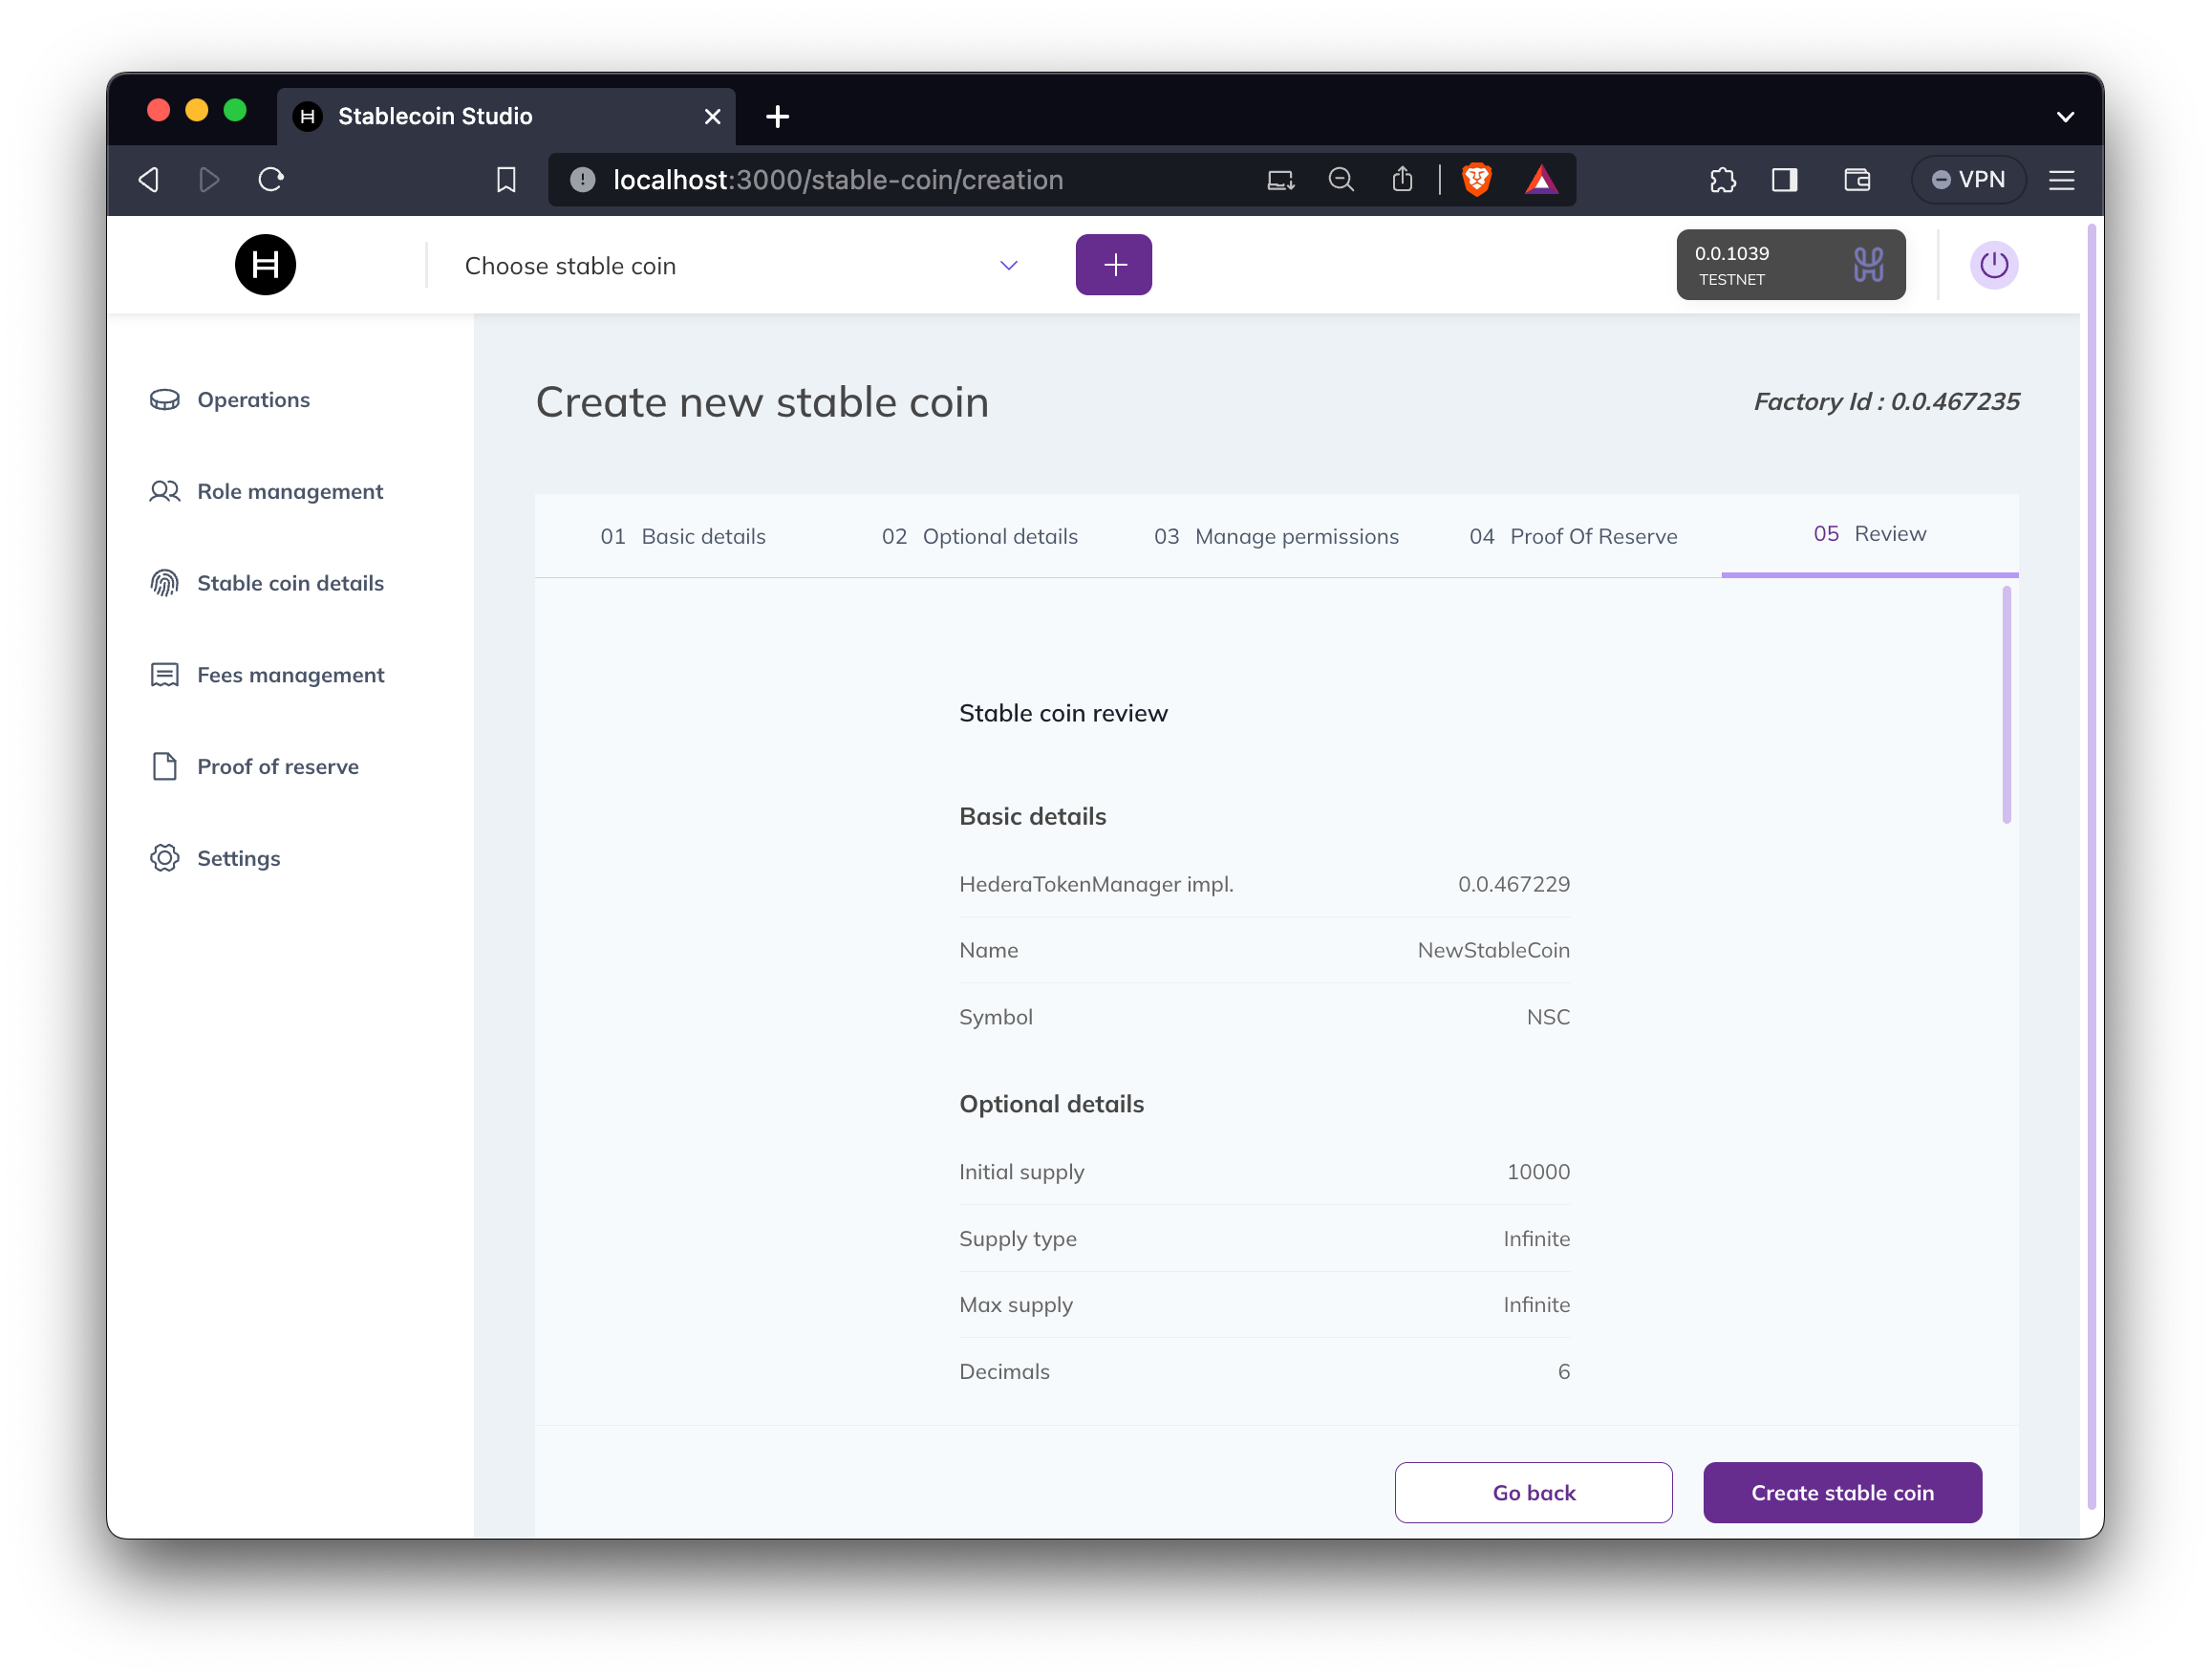Click the Stable coin details fingerprint icon

coord(164,583)
